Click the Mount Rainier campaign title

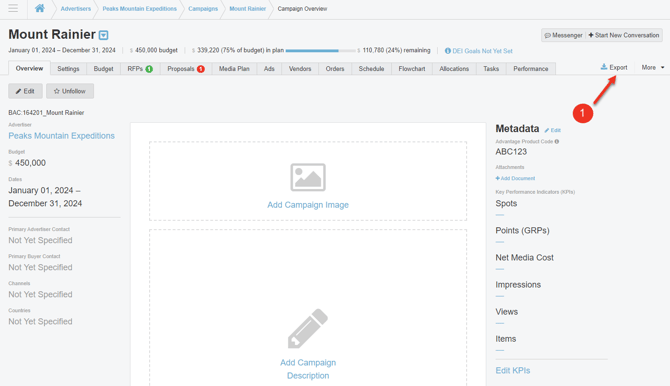click(52, 34)
